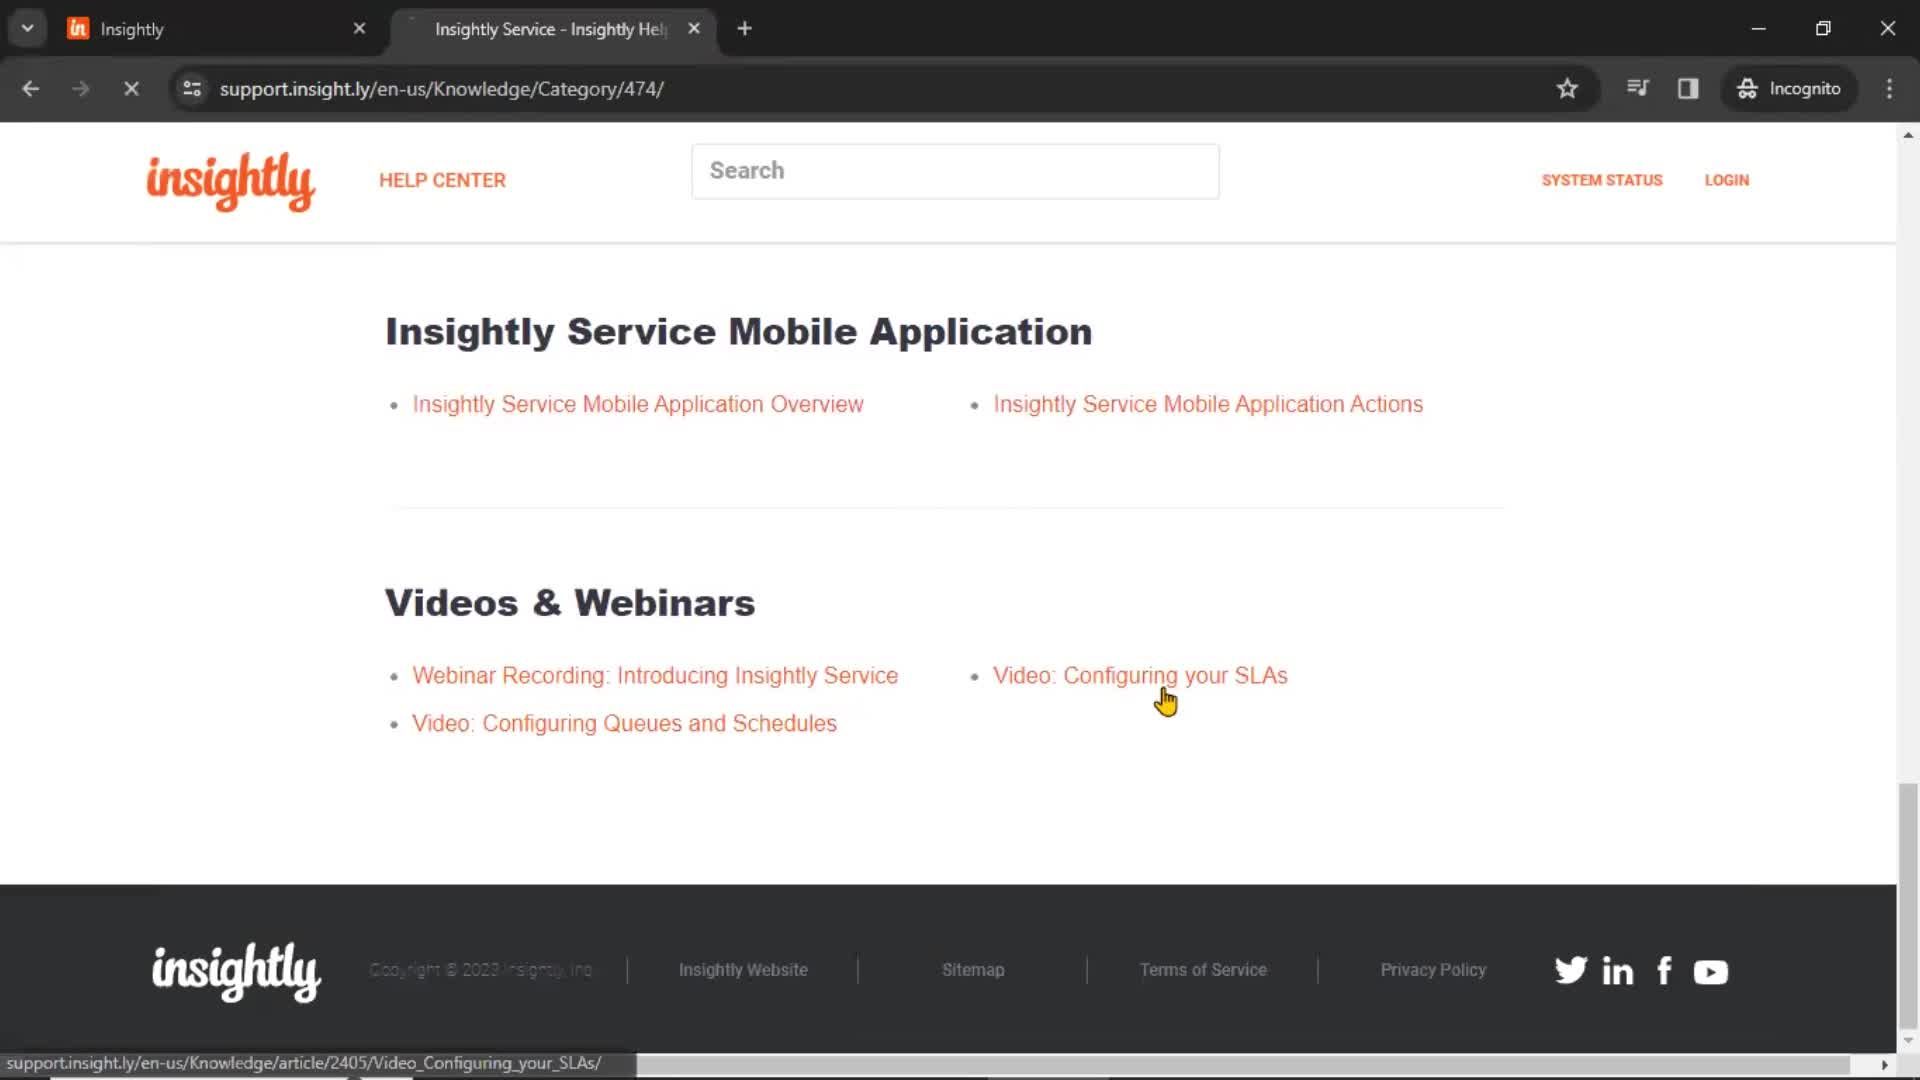The image size is (1920, 1080).
Task: Expand tab search dropdown arrow
Action: (27, 29)
